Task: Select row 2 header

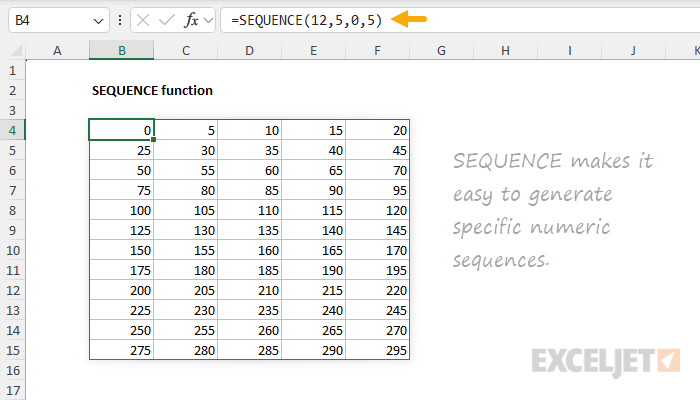Action: [12, 91]
